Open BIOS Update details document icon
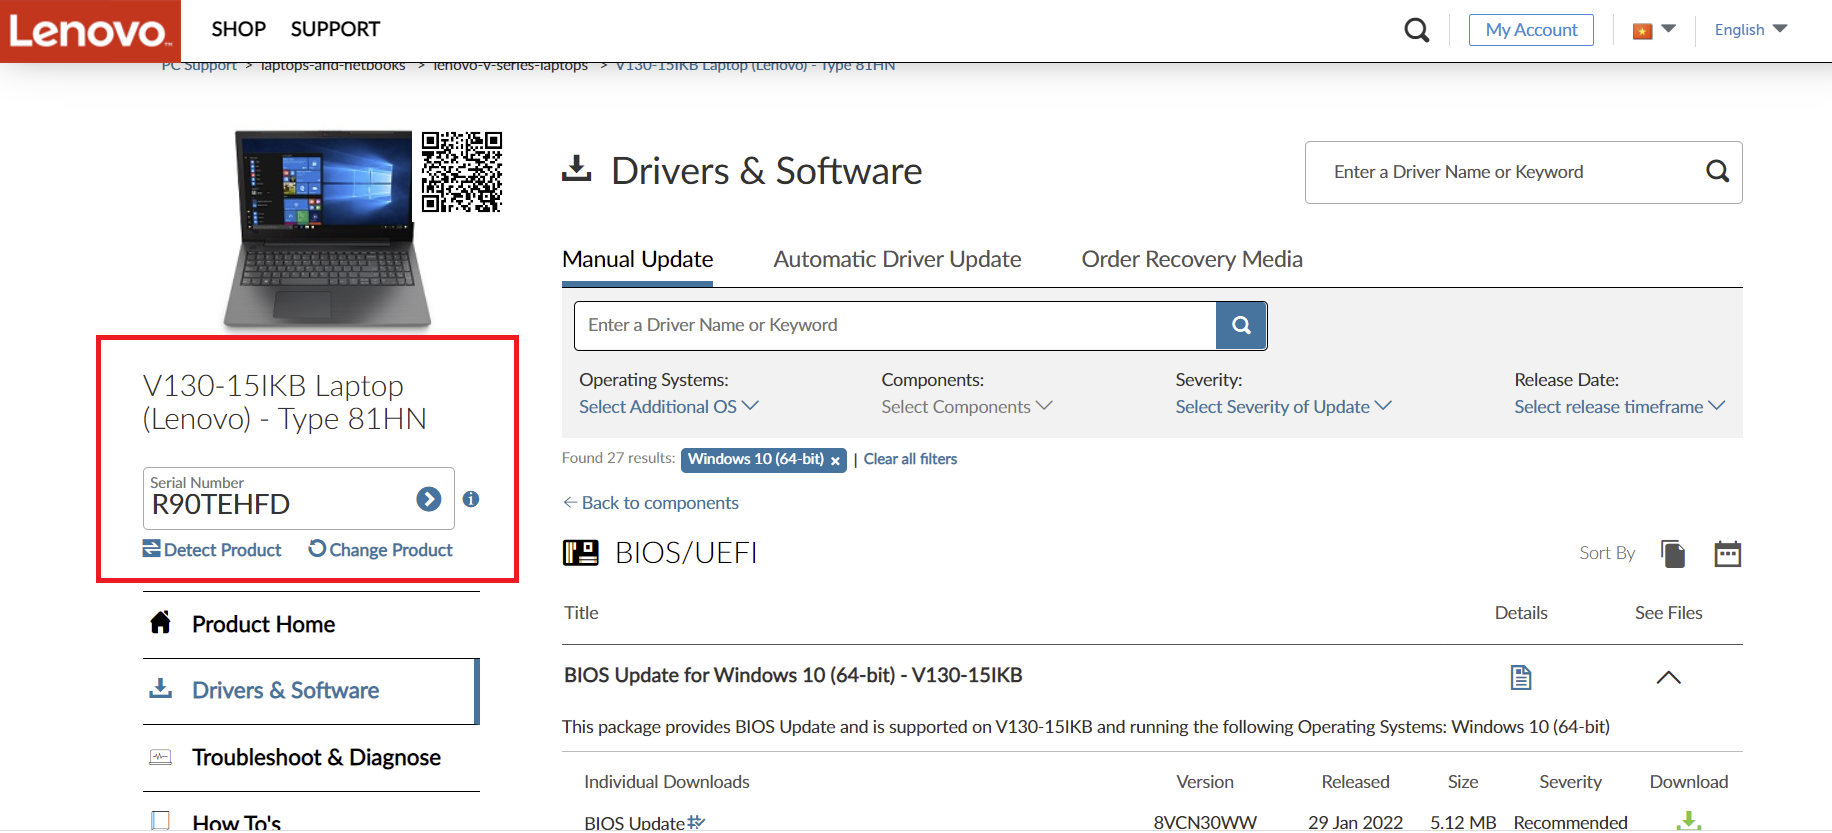The width and height of the screenshot is (1832, 833). coord(1520,678)
